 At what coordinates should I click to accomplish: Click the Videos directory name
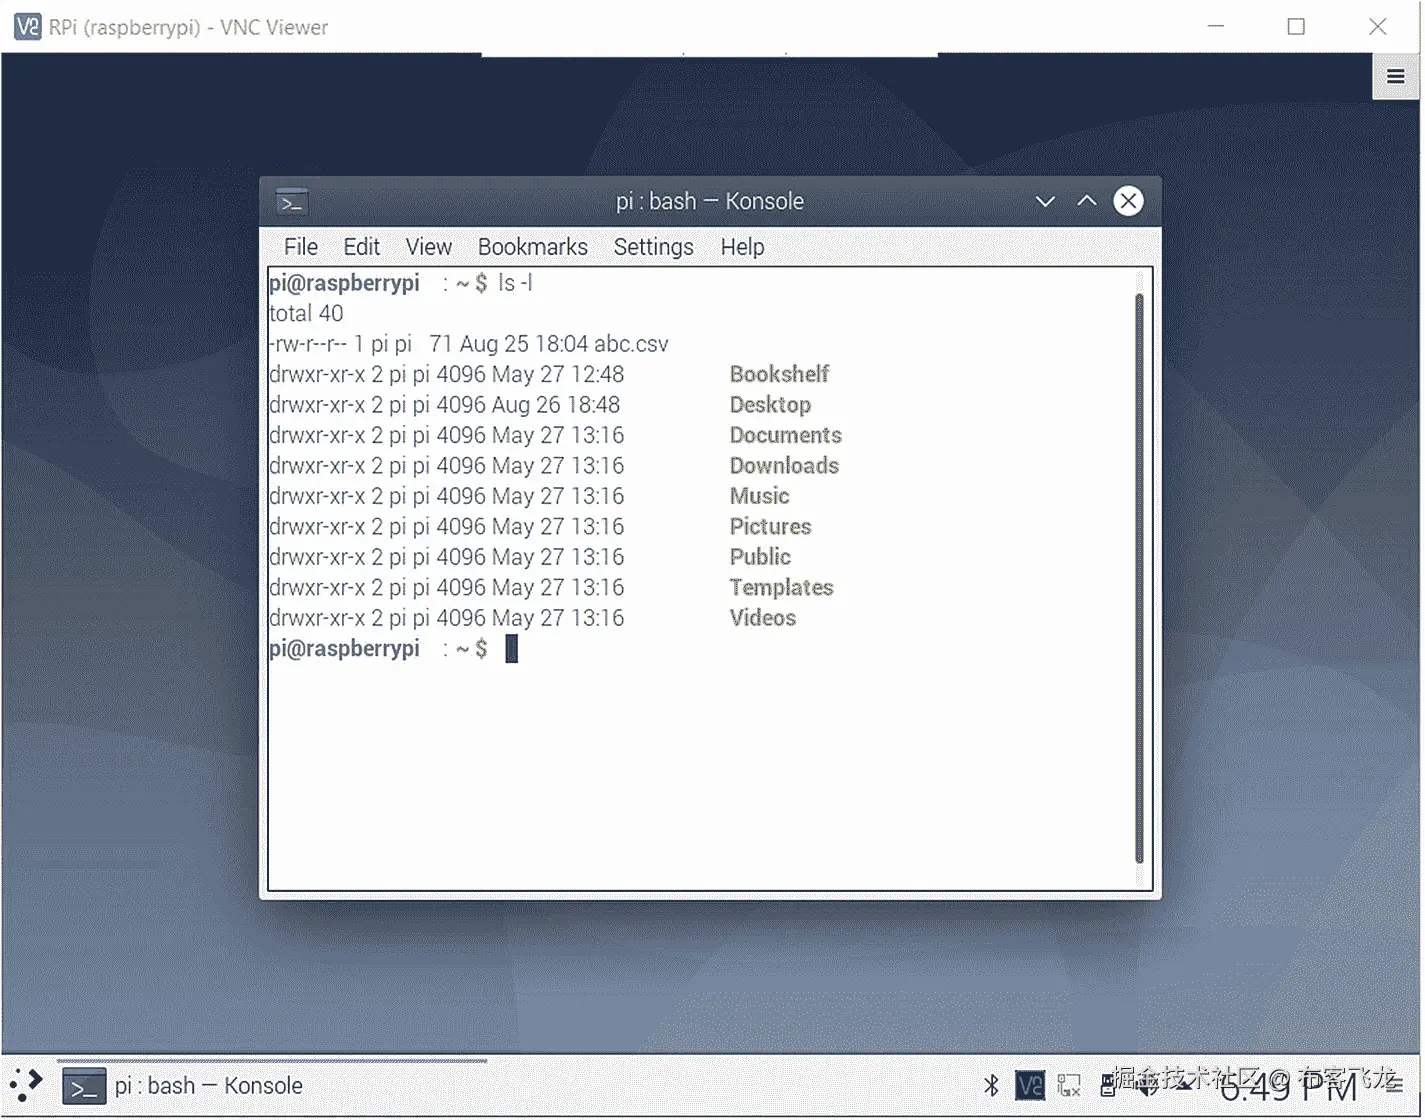[763, 619]
